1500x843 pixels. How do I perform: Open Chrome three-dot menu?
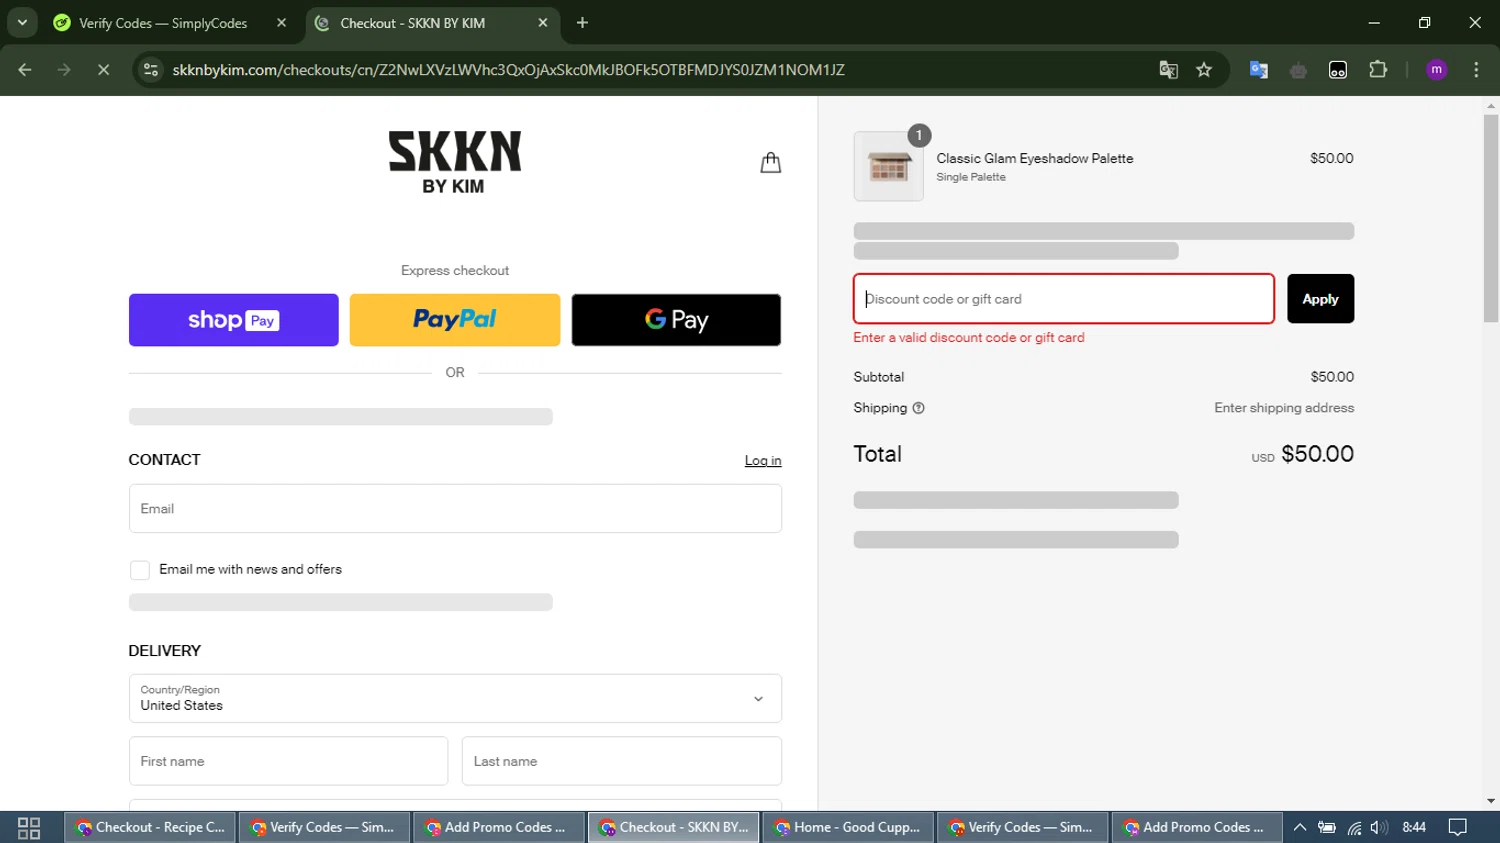click(1476, 70)
